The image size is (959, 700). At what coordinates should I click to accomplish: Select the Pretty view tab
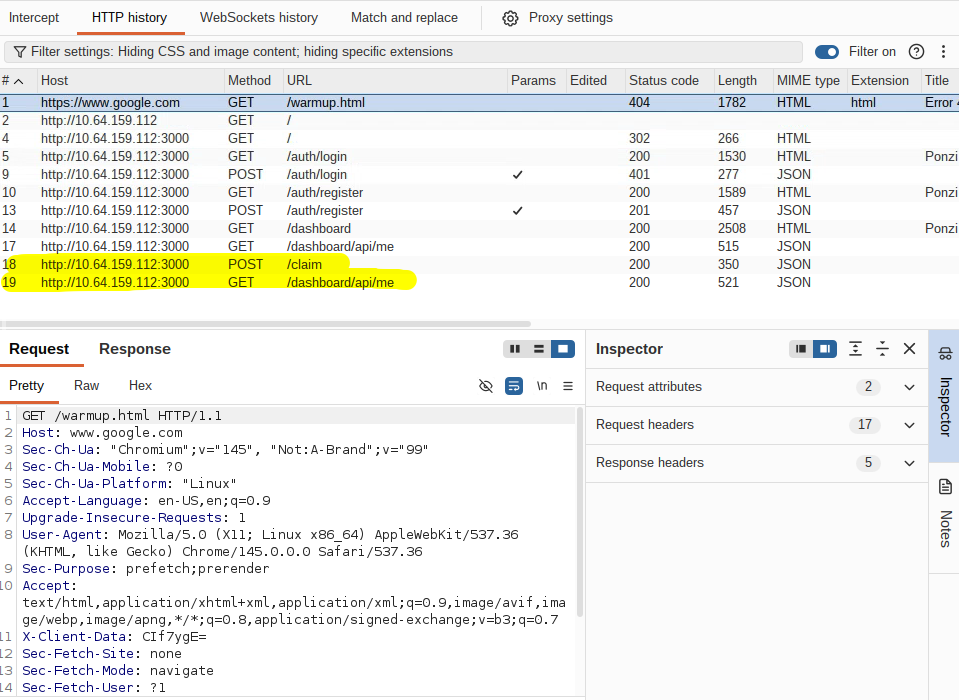(x=26, y=386)
